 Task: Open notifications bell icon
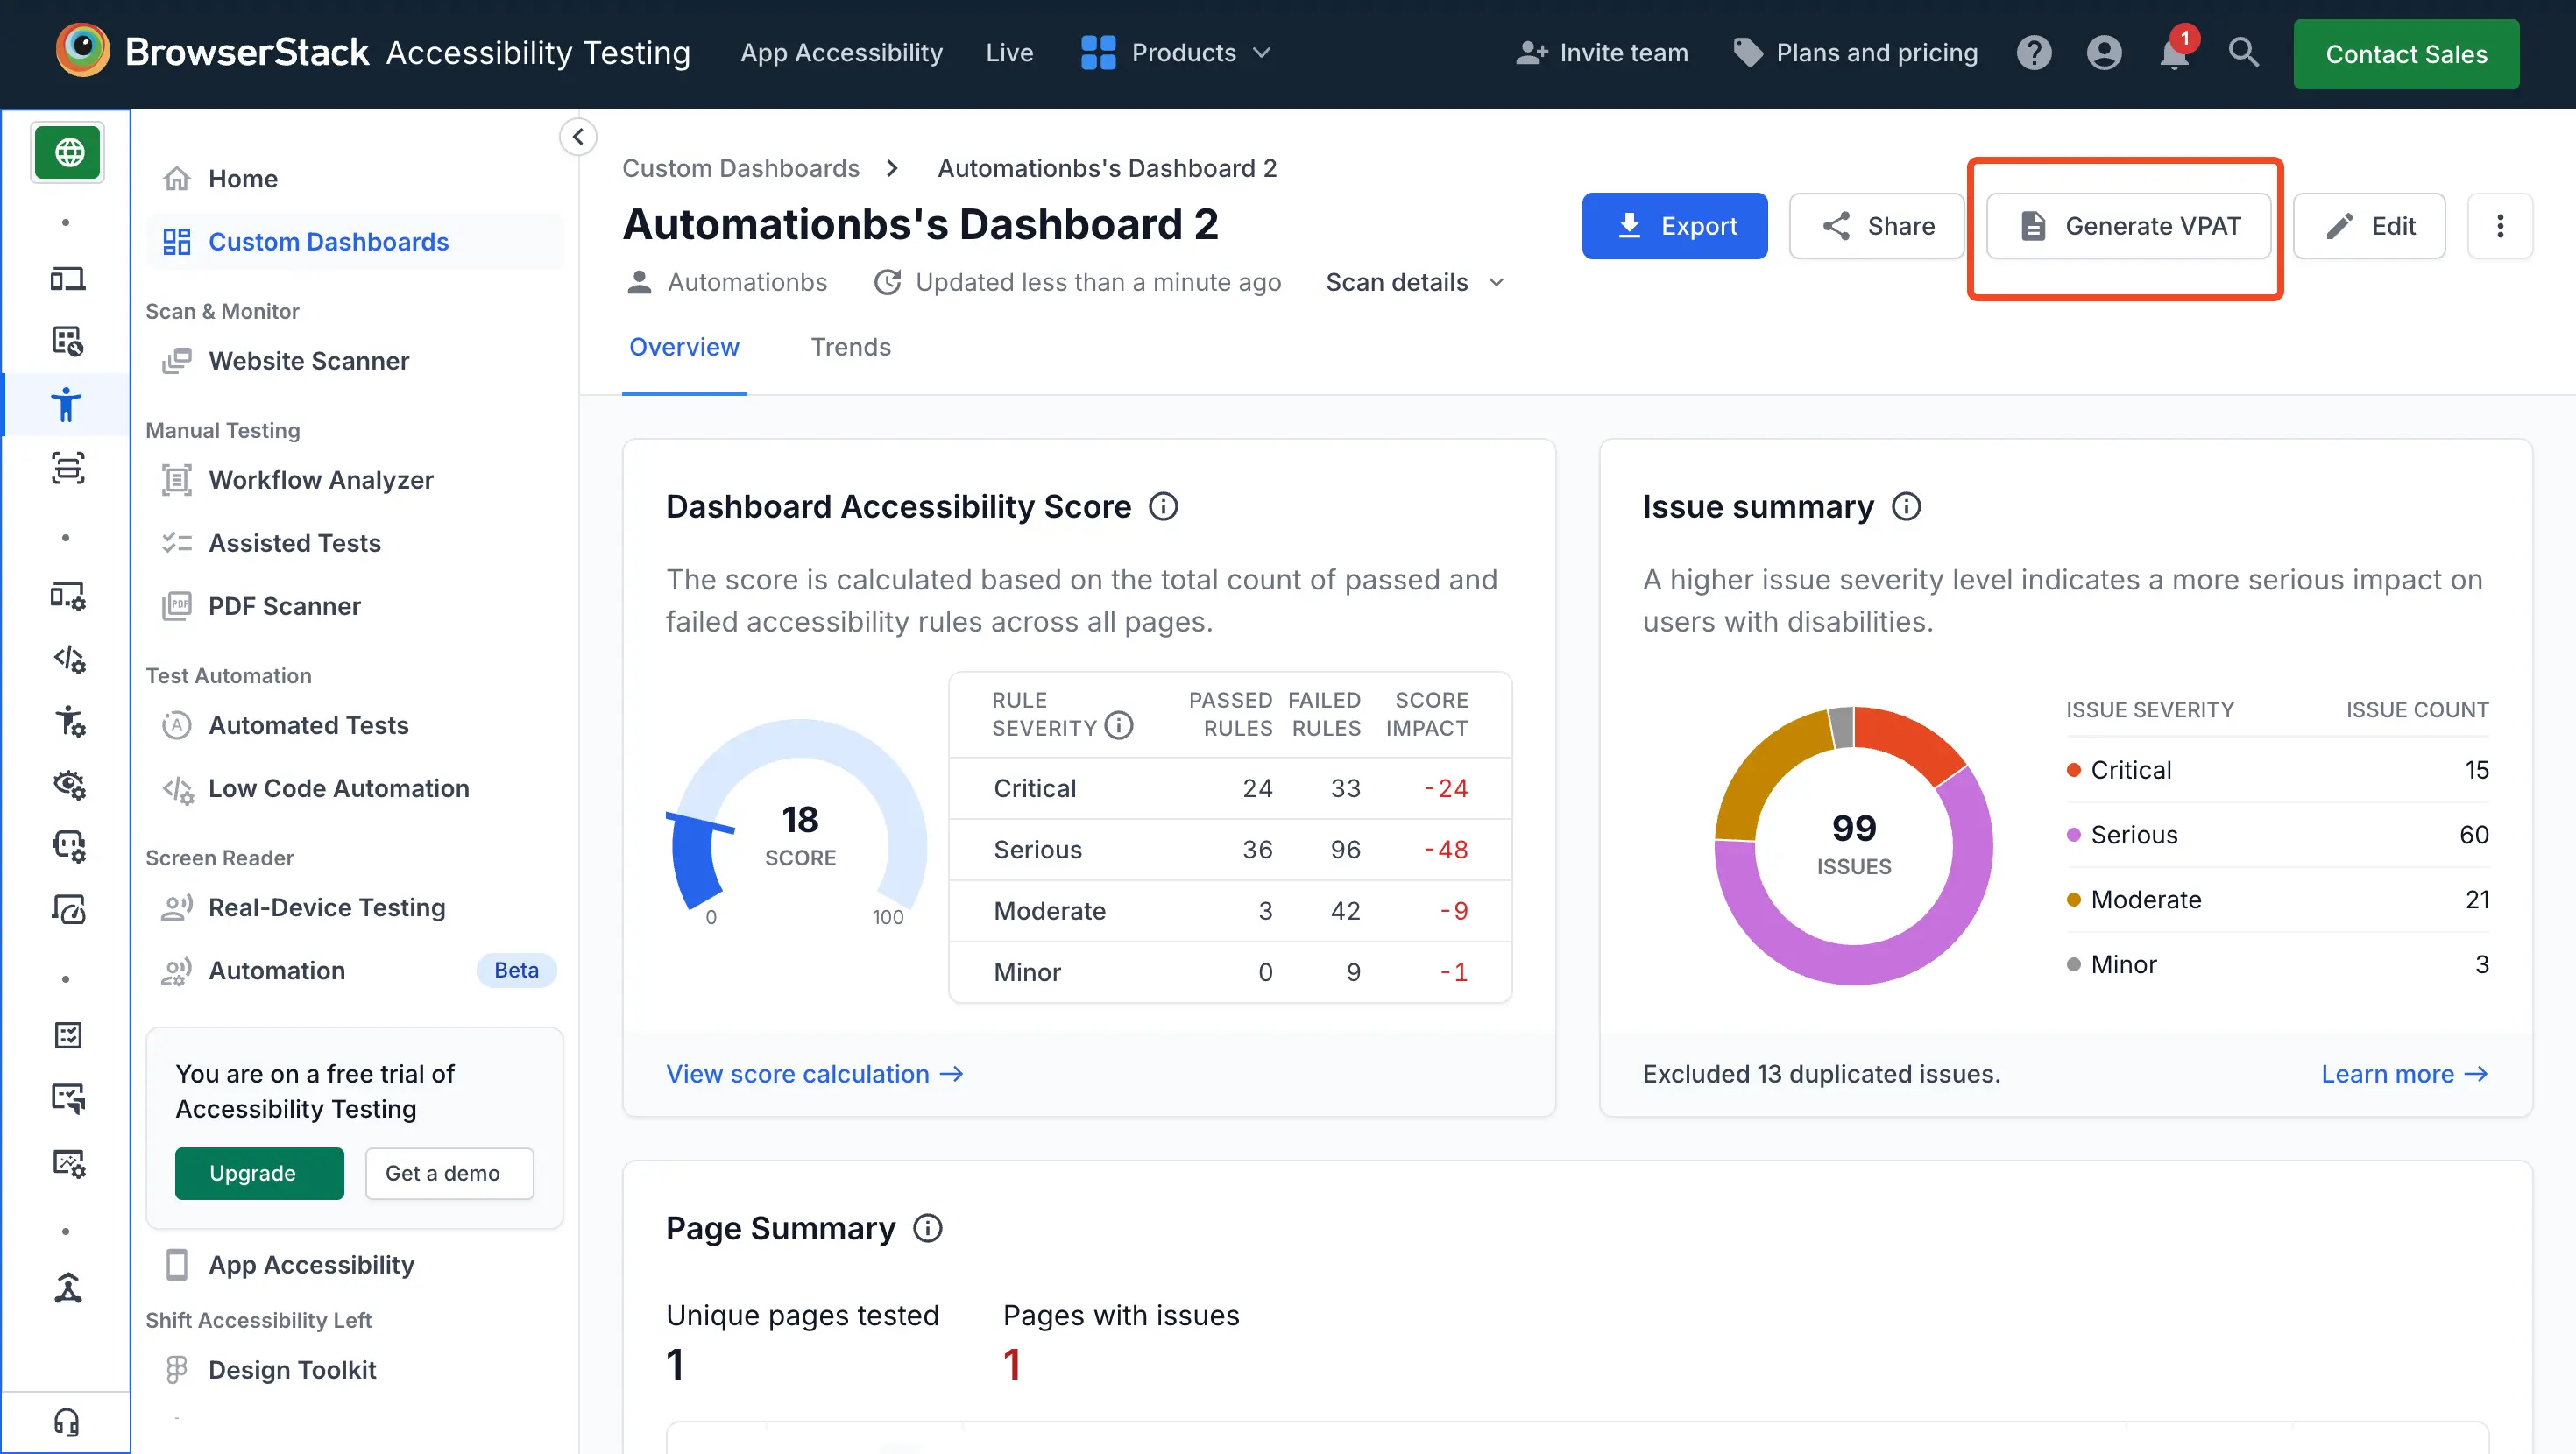(2174, 53)
